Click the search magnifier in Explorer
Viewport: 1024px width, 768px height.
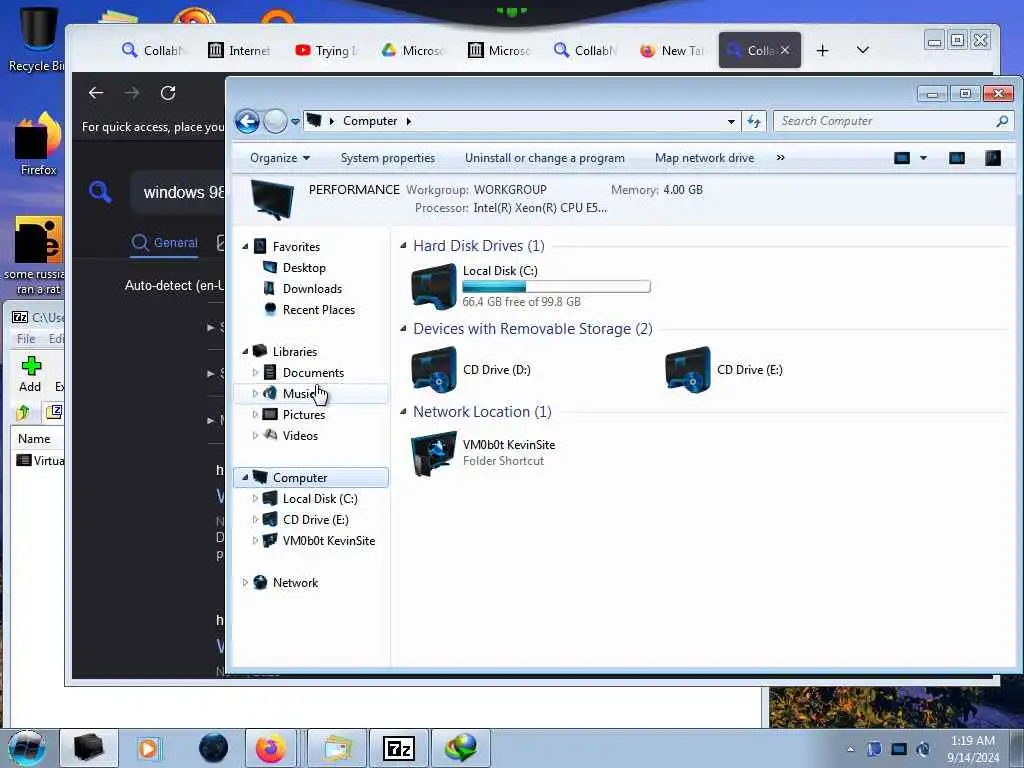point(1002,121)
